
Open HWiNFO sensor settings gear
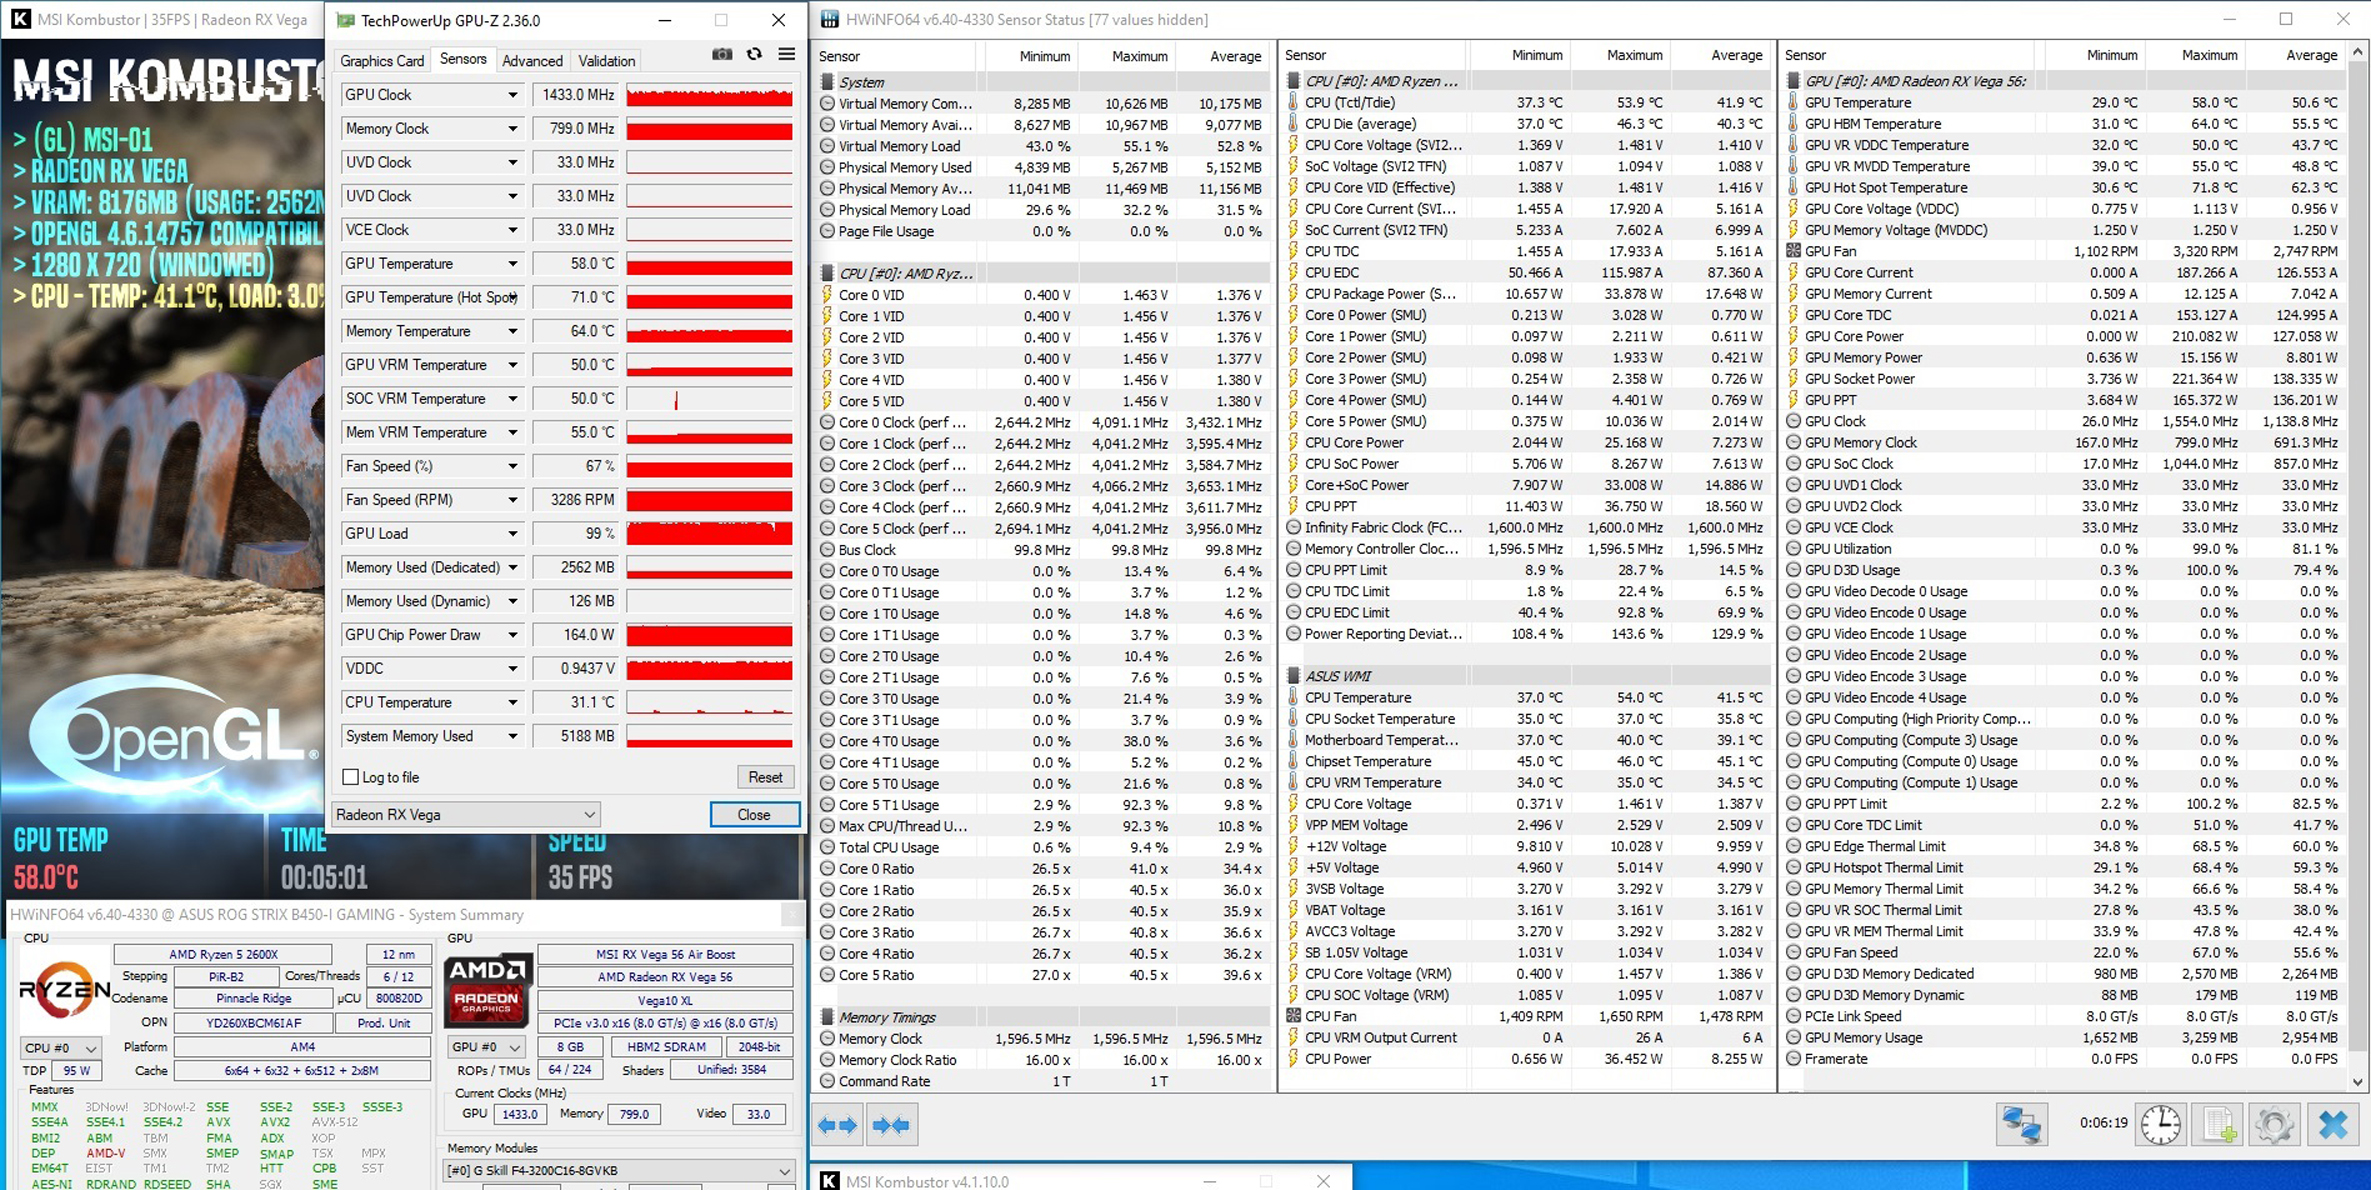click(2275, 1125)
